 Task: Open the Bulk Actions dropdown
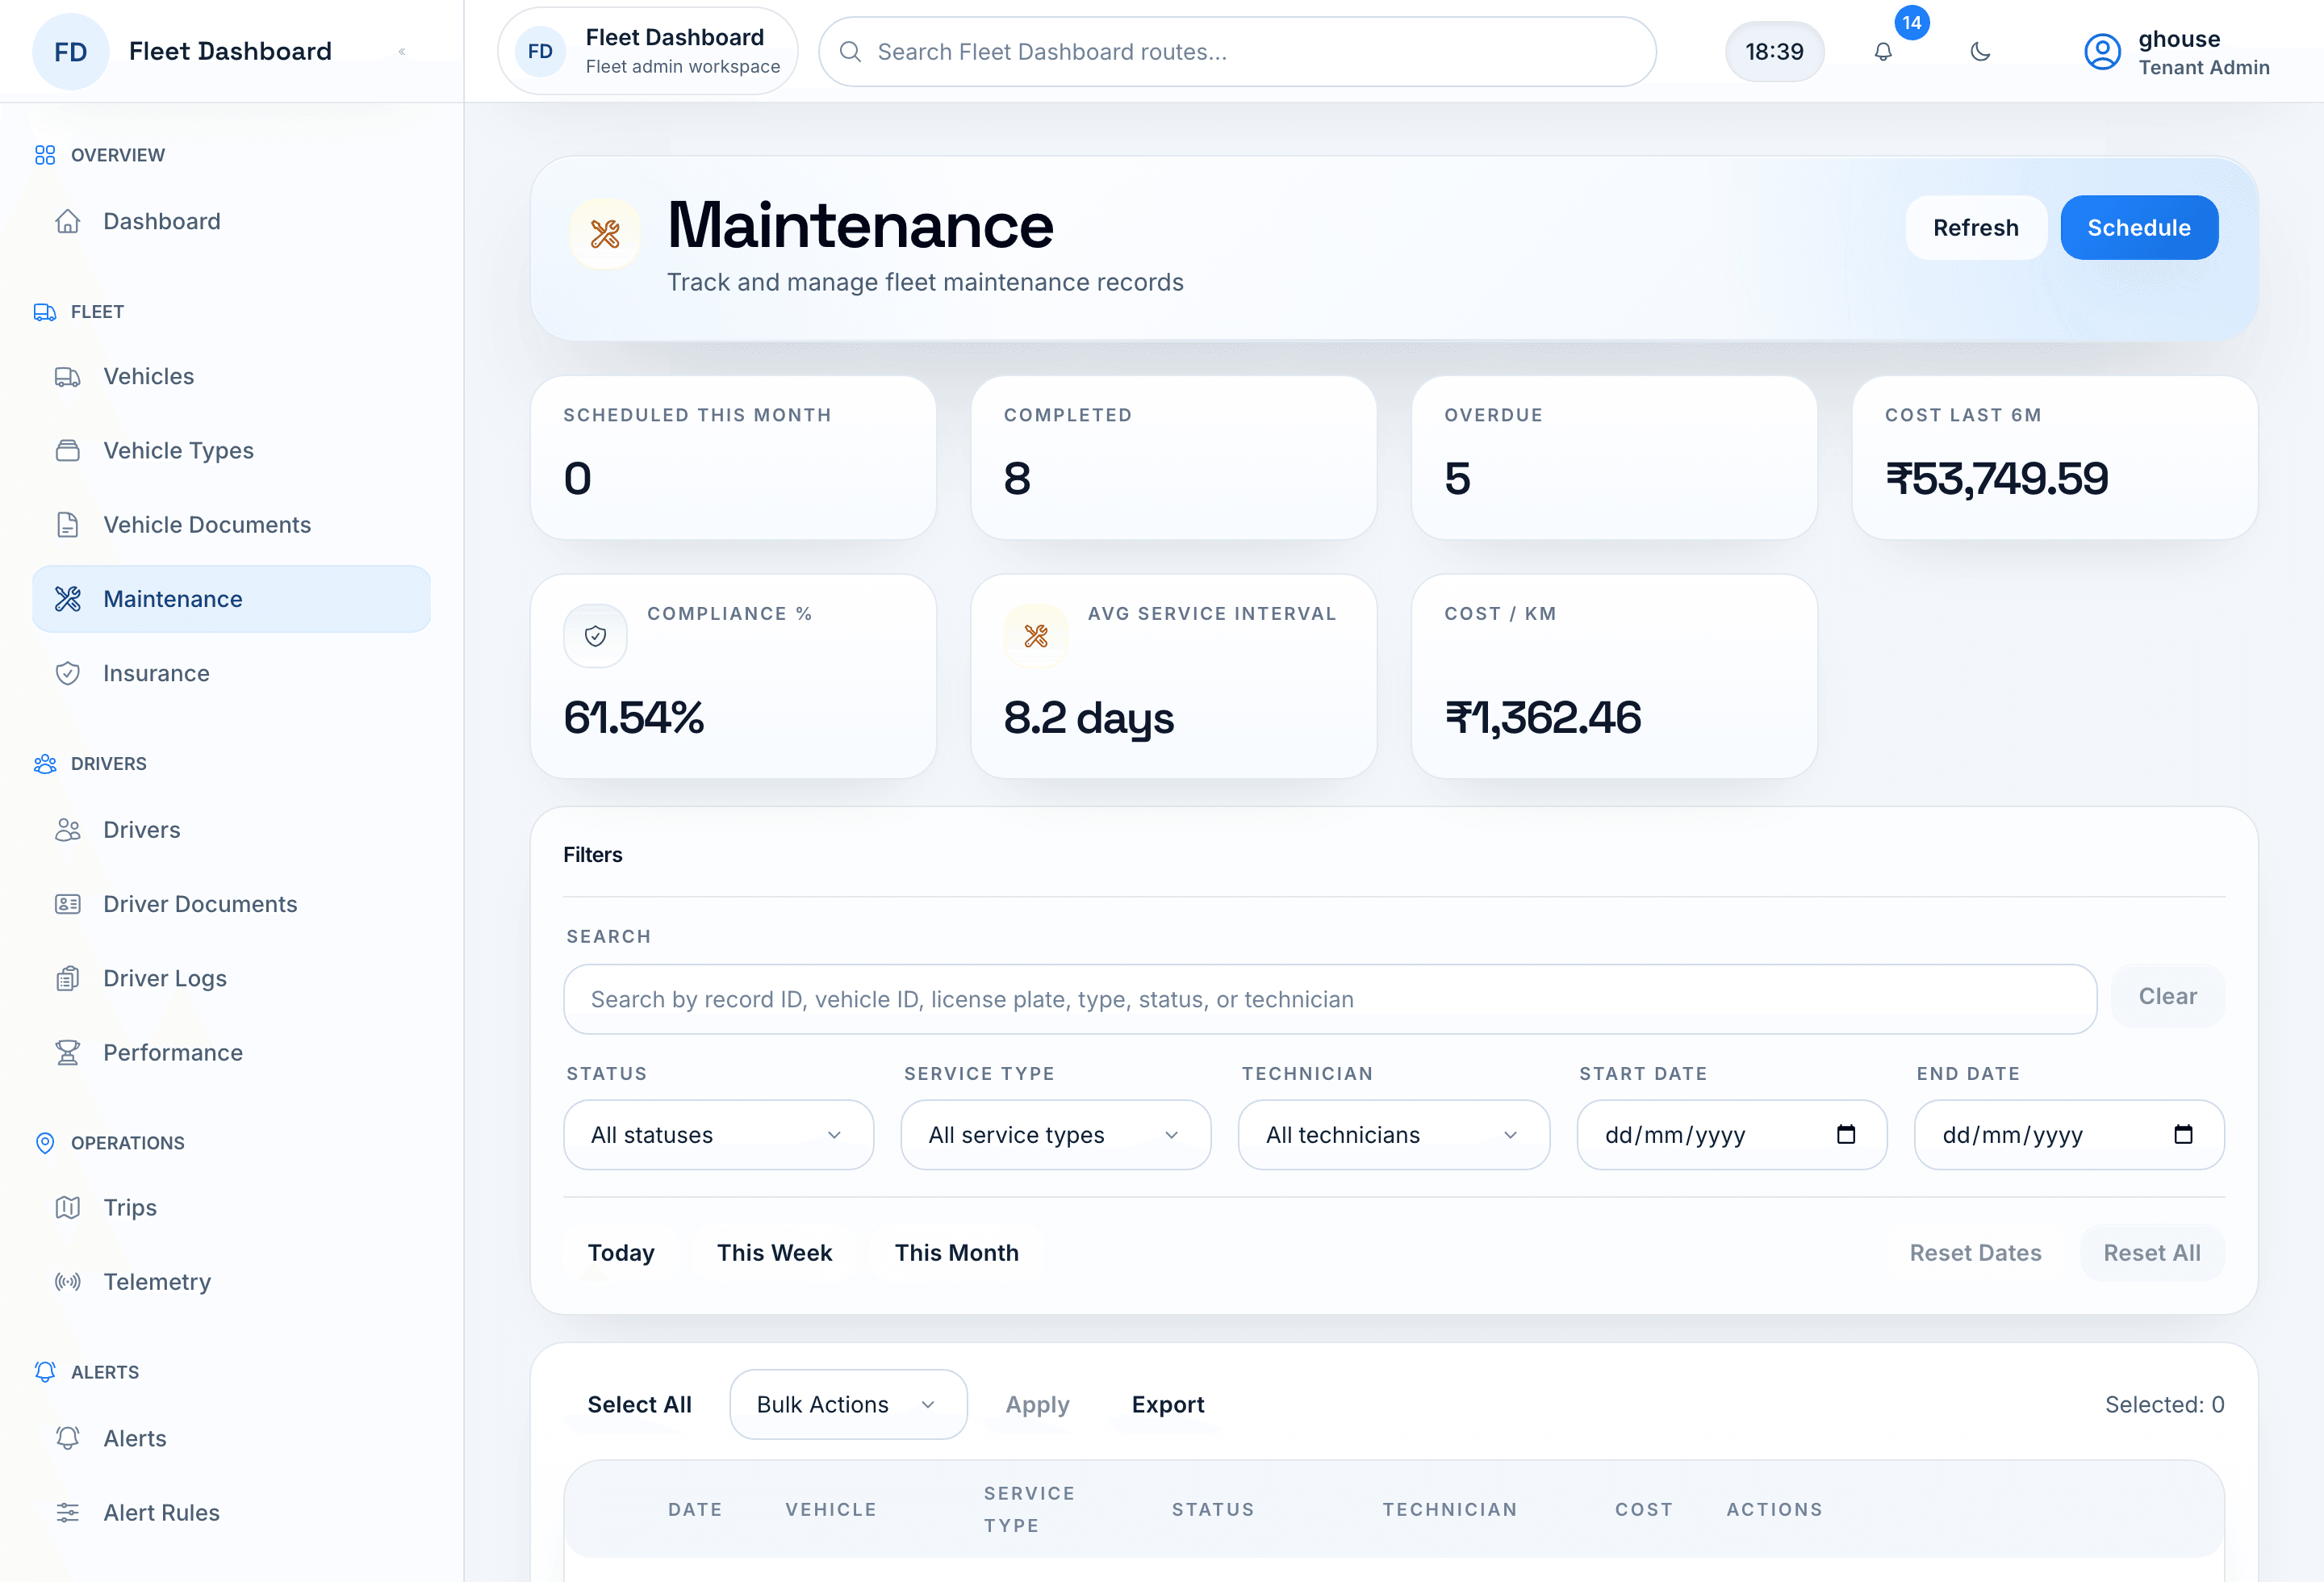point(848,1404)
